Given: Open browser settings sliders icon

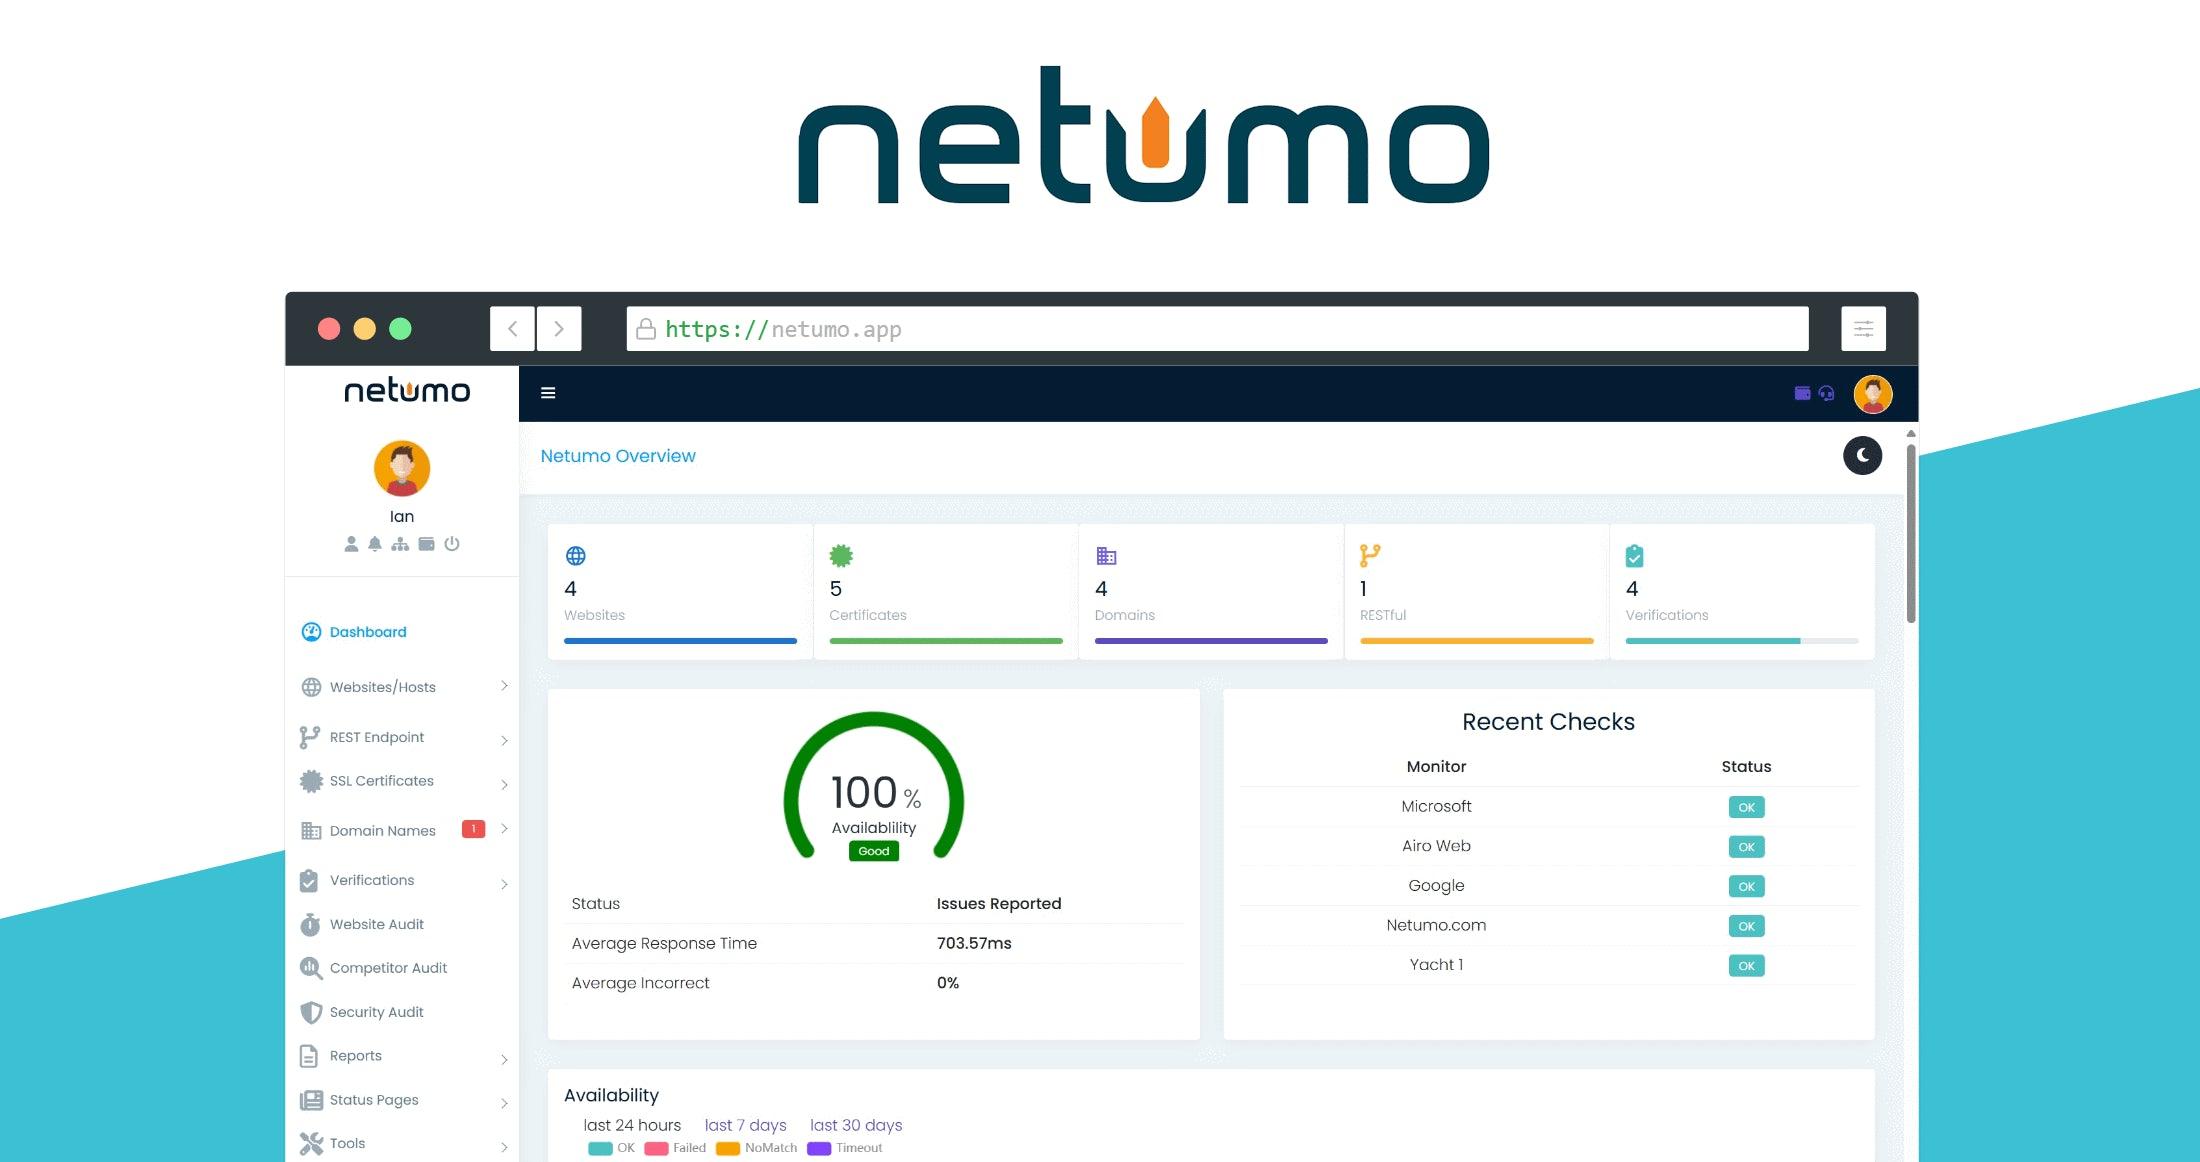Looking at the screenshot, I should tap(1863, 329).
